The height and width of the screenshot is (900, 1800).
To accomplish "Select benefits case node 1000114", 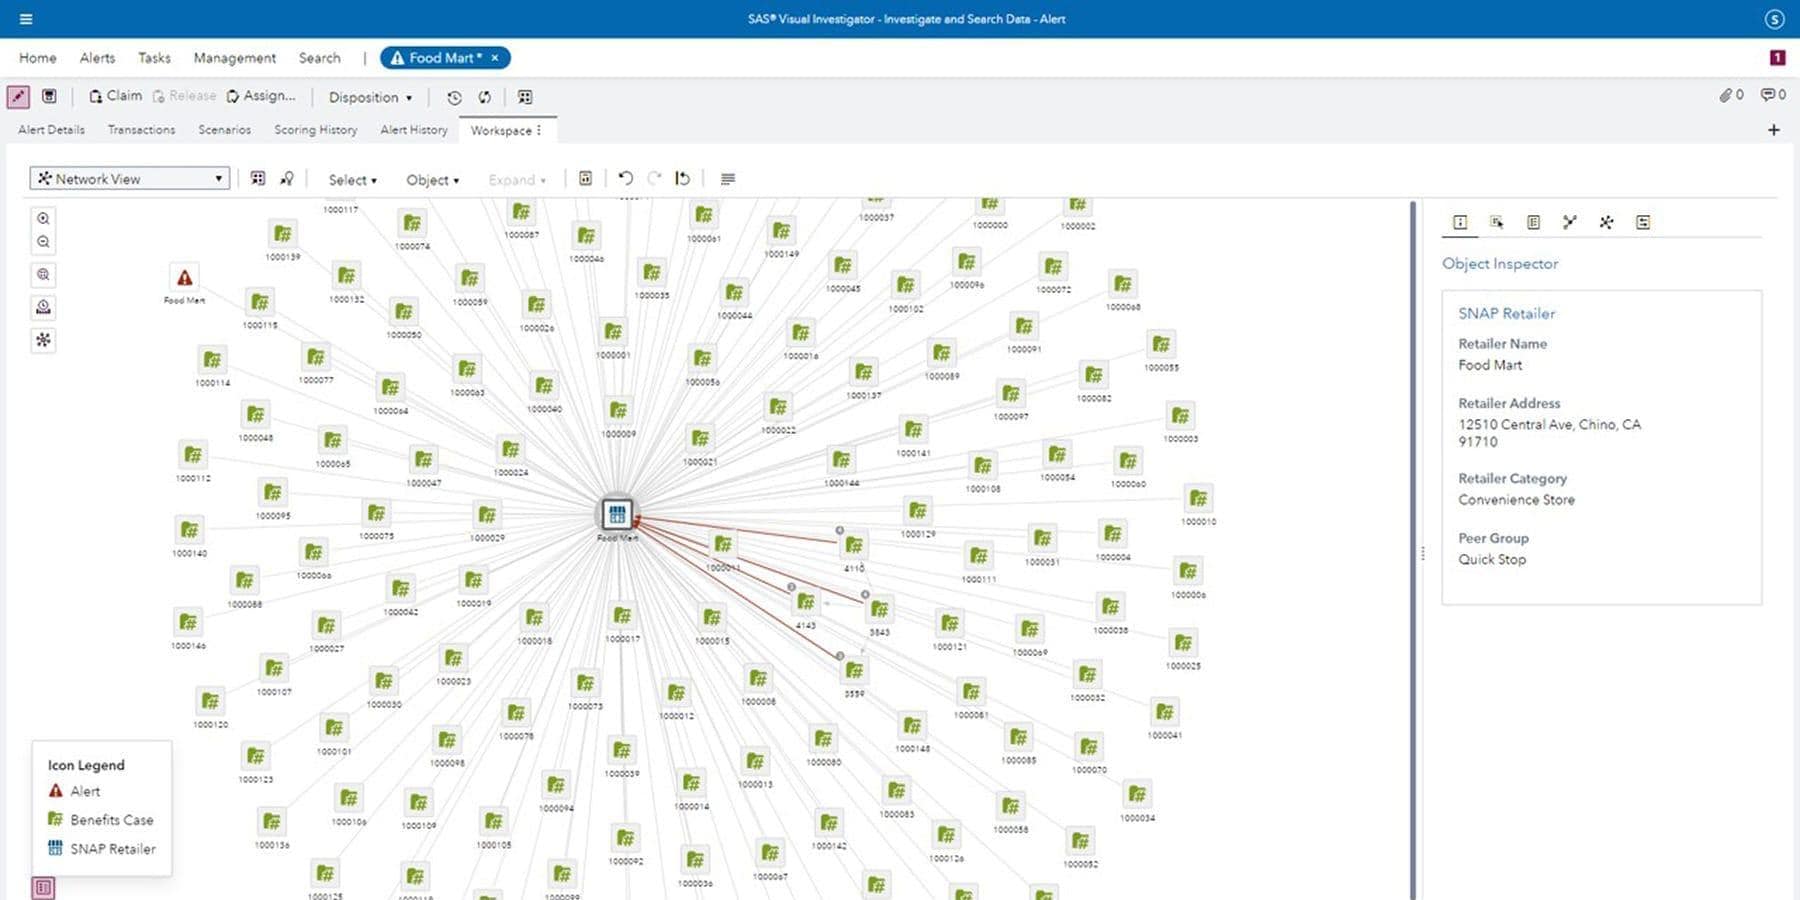I will 212,360.
